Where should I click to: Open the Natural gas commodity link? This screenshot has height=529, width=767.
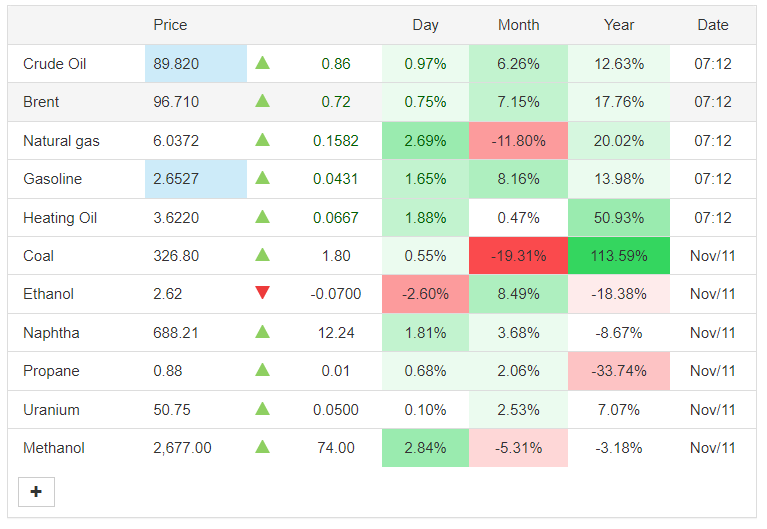tap(61, 141)
